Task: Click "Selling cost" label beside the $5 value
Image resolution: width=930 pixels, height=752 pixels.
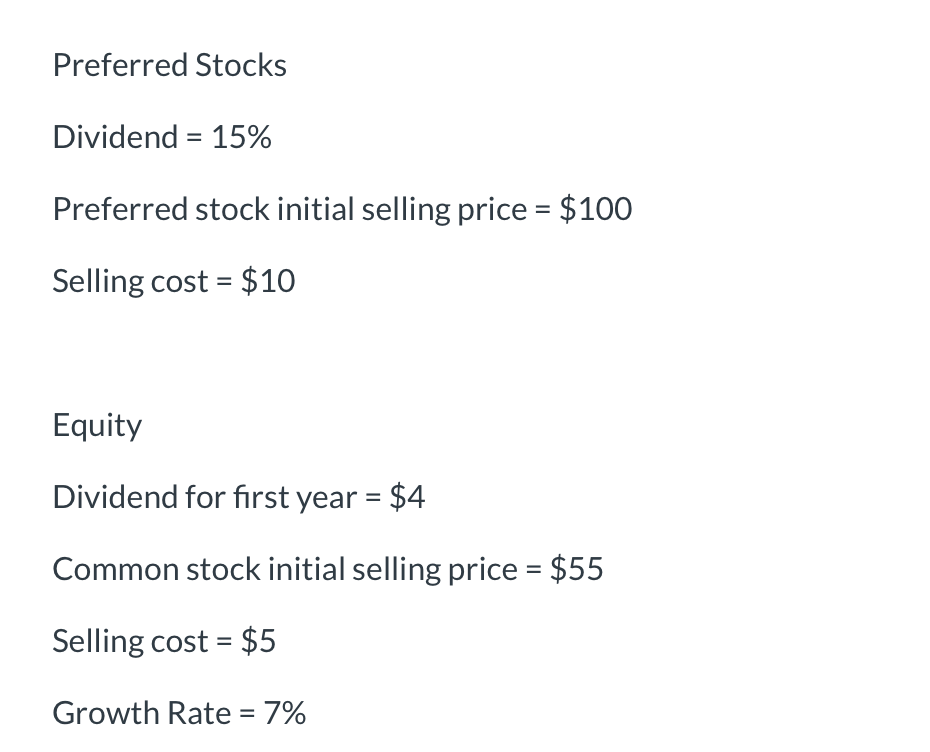Action: click(130, 642)
